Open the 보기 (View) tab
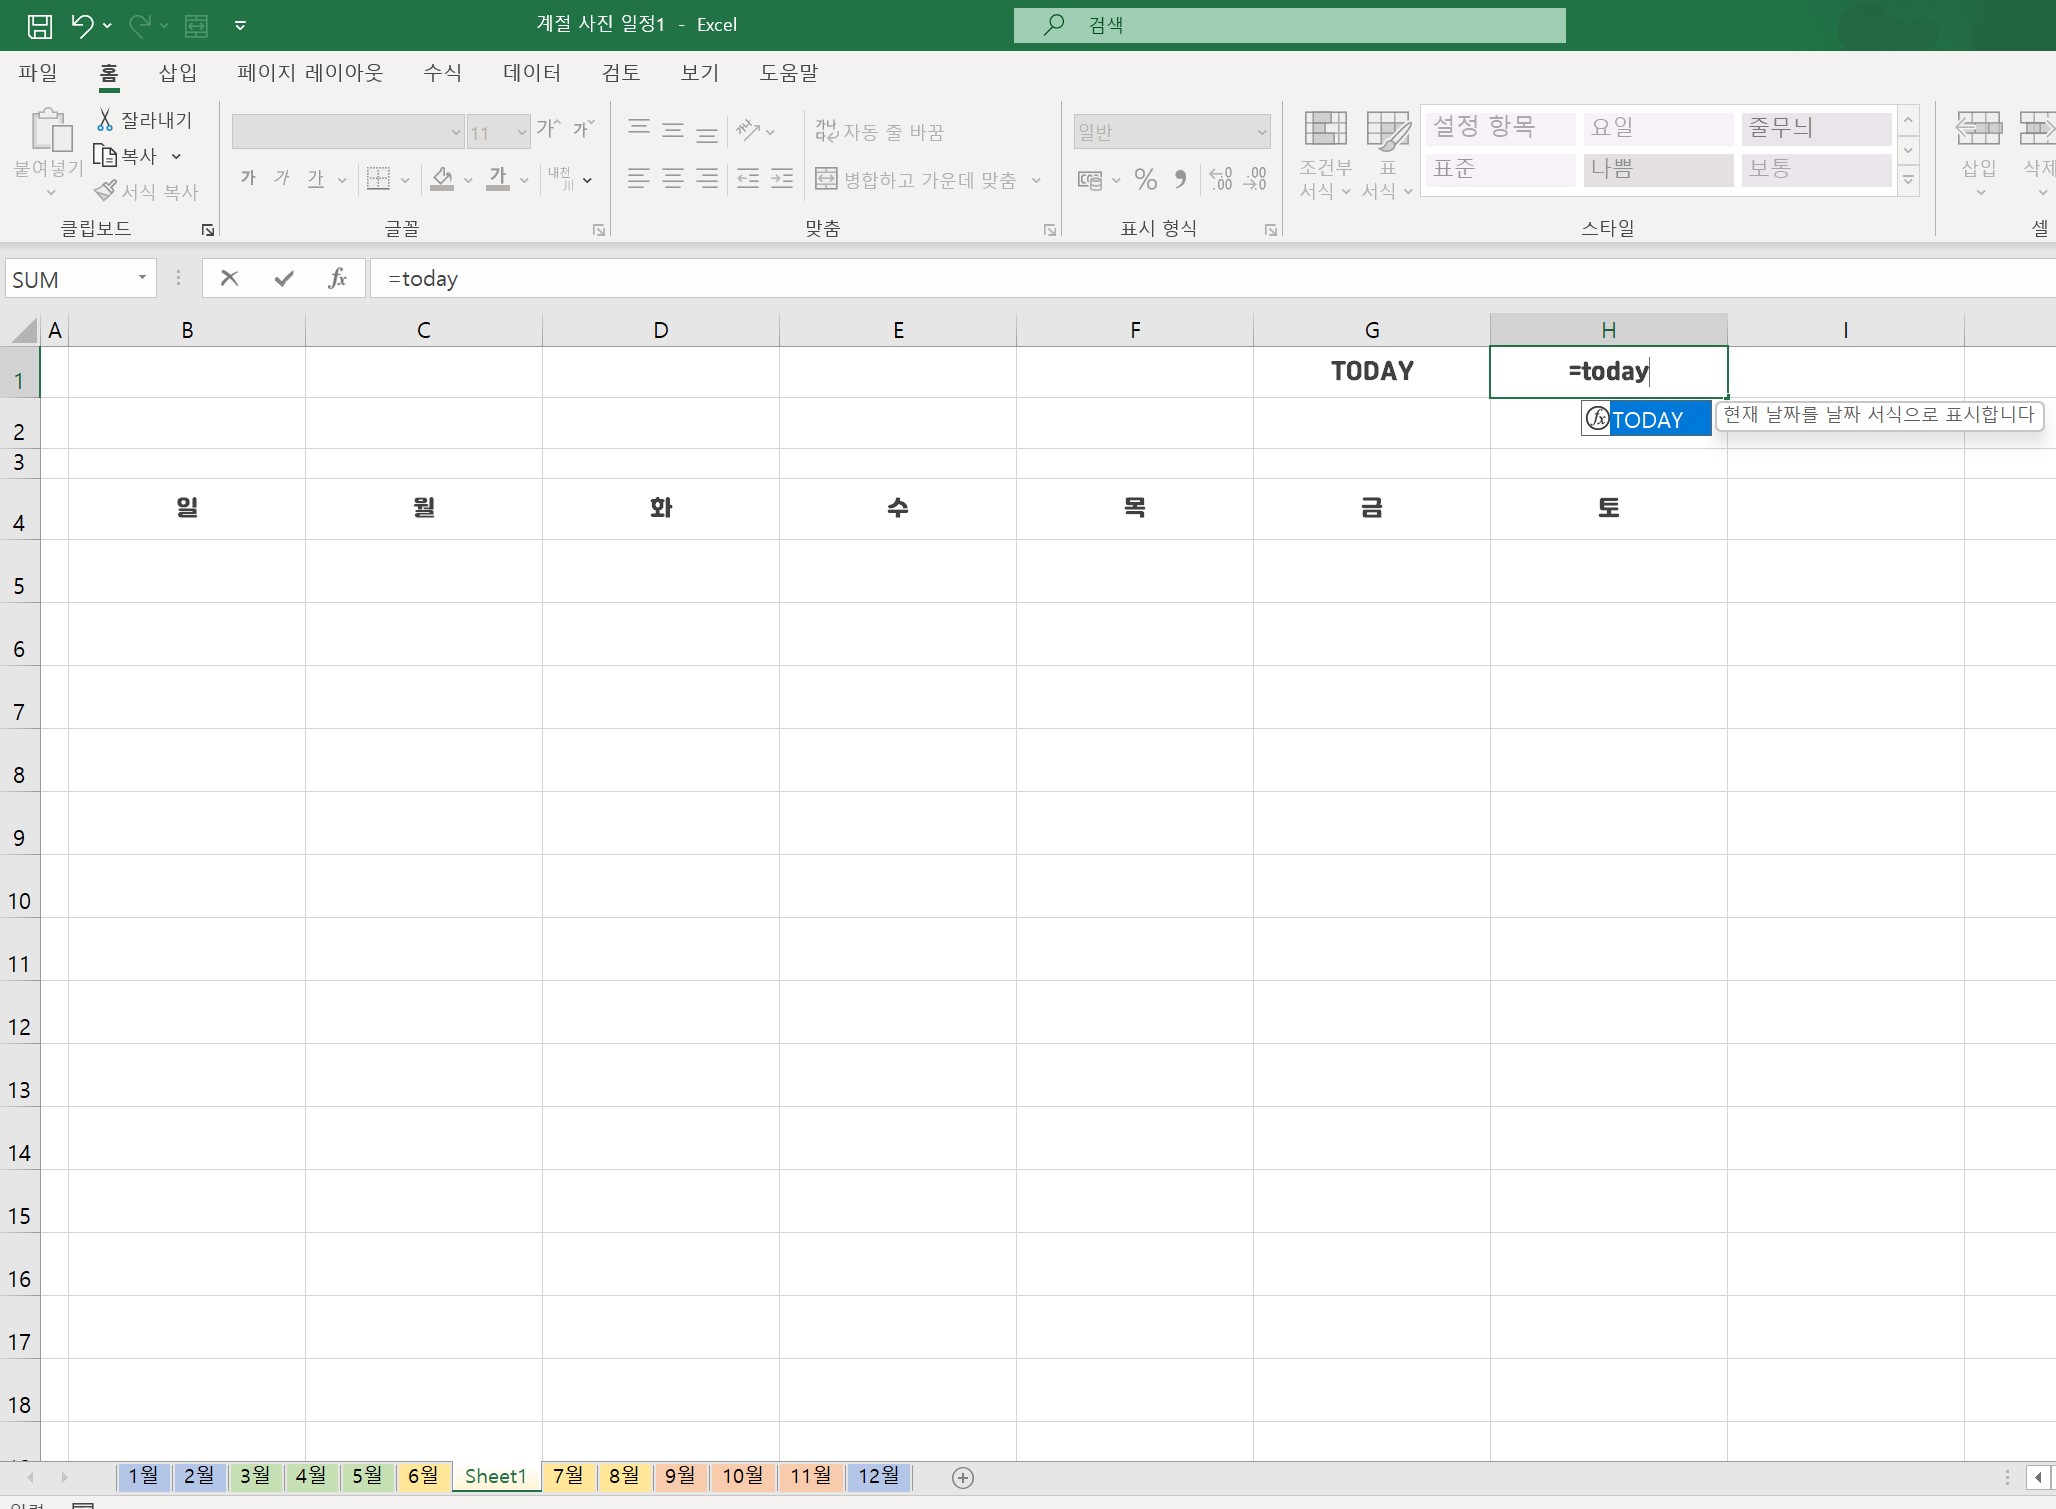This screenshot has height=1509, width=2056. [x=700, y=73]
